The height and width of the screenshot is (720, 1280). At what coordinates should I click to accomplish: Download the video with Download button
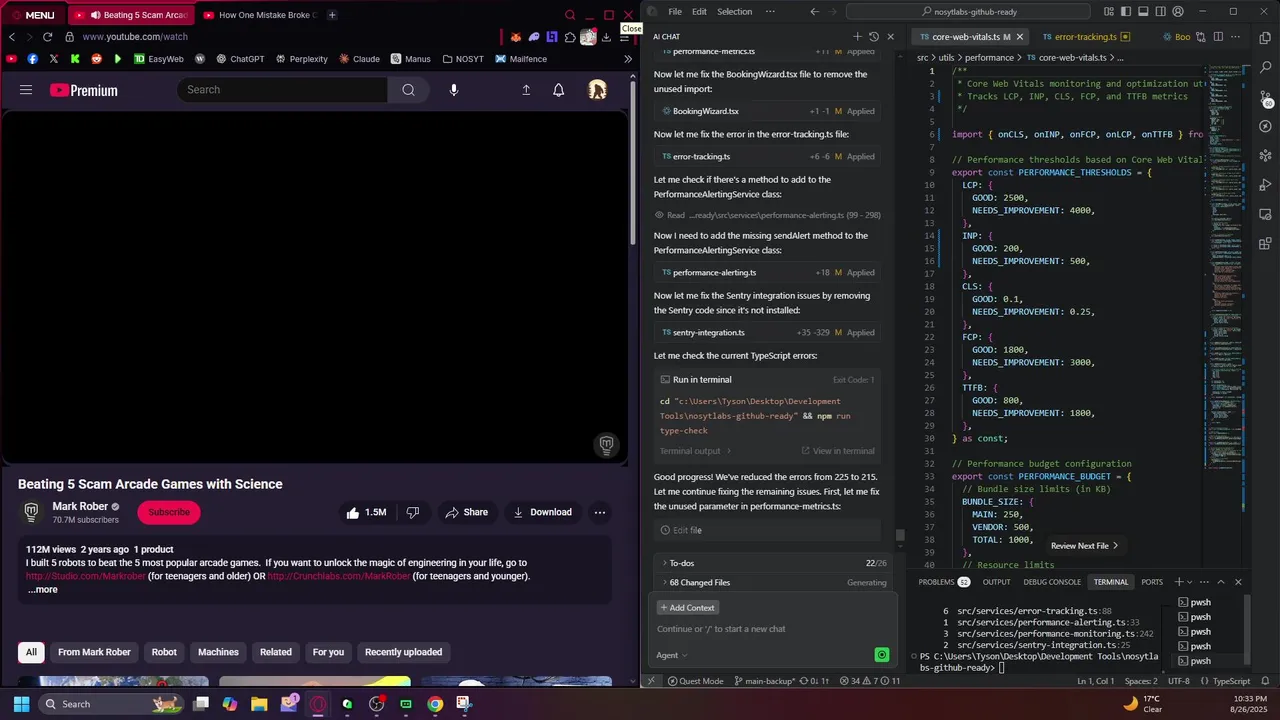pyautogui.click(x=542, y=512)
